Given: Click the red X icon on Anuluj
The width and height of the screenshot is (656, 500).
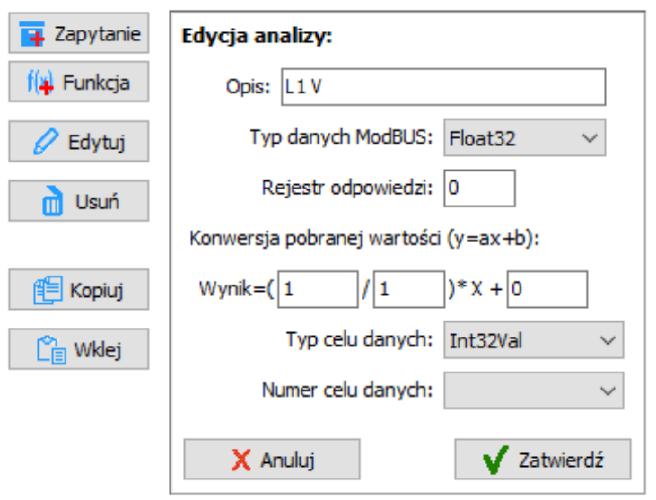Looking at the screenshot, I should 241,460.
